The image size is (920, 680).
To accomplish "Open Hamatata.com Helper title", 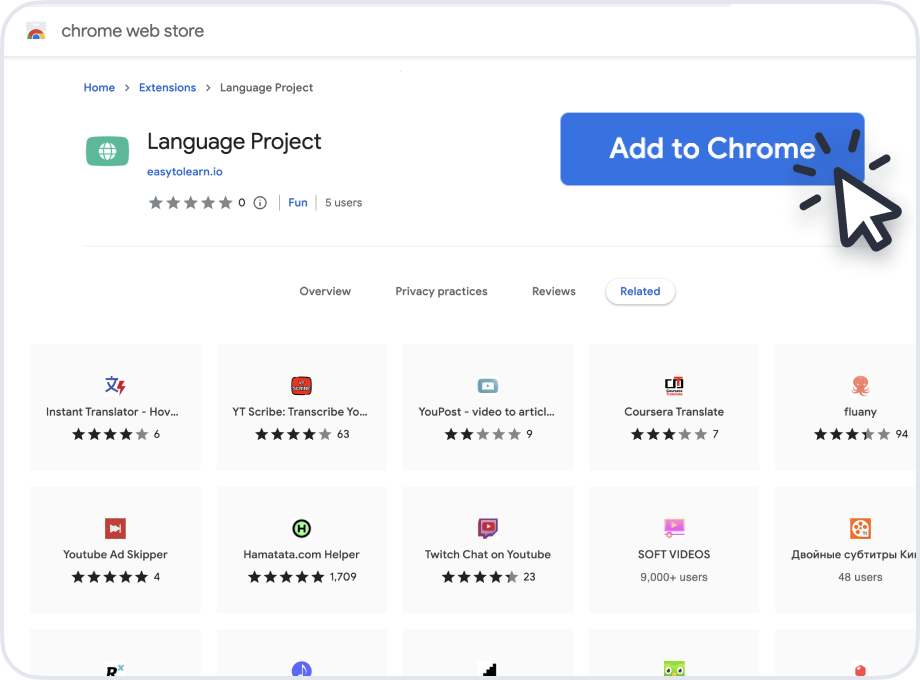I will [x=302, y=554].
